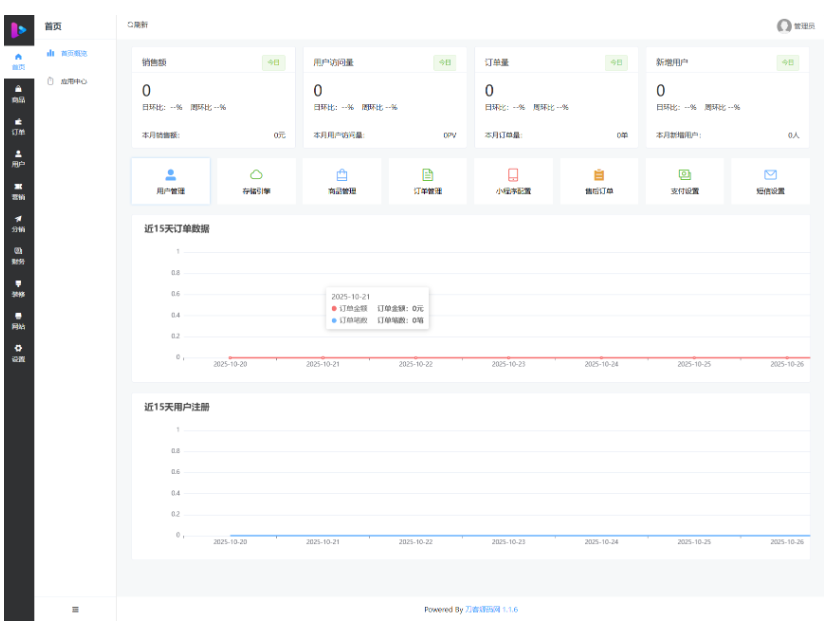The width and height of the screenshot is (837, 635).
Task: Click footer version link 1.1.6
Action: [509, 608]
